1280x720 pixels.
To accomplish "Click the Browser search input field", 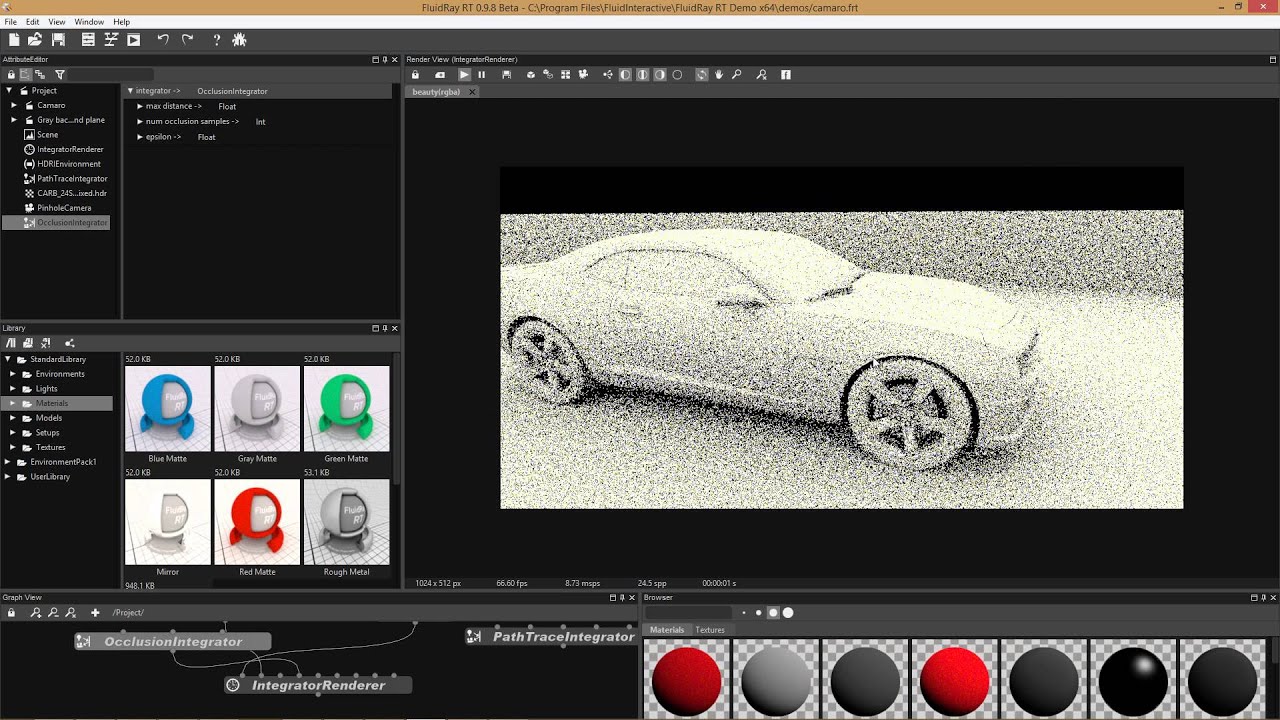I will tap(688, 612).
